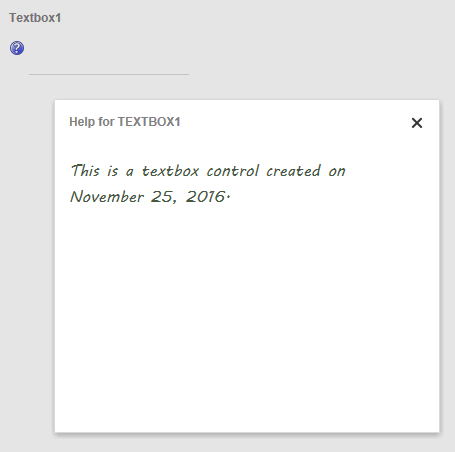455x452 pixels.
Task: Click the empty white area in help popup
Action: tap(247, 317)
